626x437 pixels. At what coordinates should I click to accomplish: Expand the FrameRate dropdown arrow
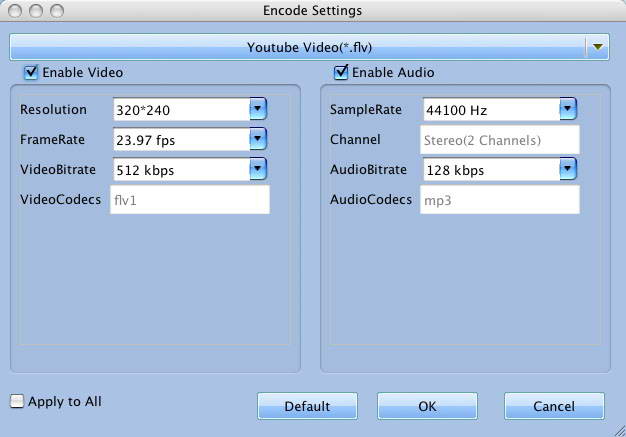pos(258,138)
